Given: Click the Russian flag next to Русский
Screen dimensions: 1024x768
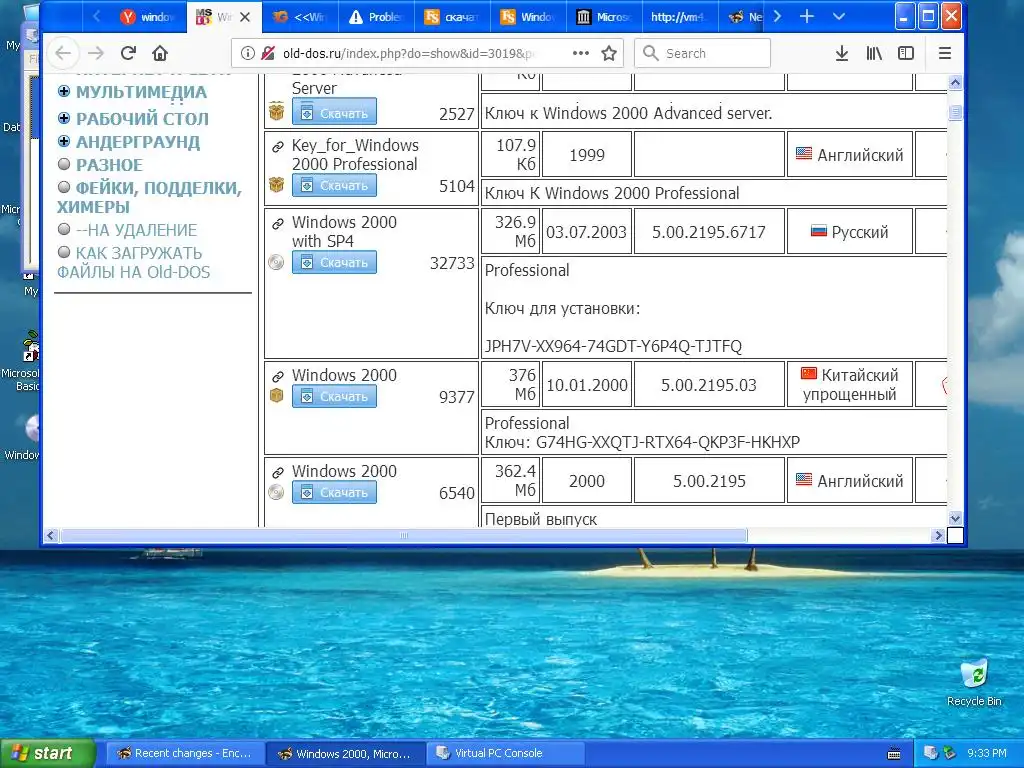Looking at the screenshot, I should click(818, 231).
